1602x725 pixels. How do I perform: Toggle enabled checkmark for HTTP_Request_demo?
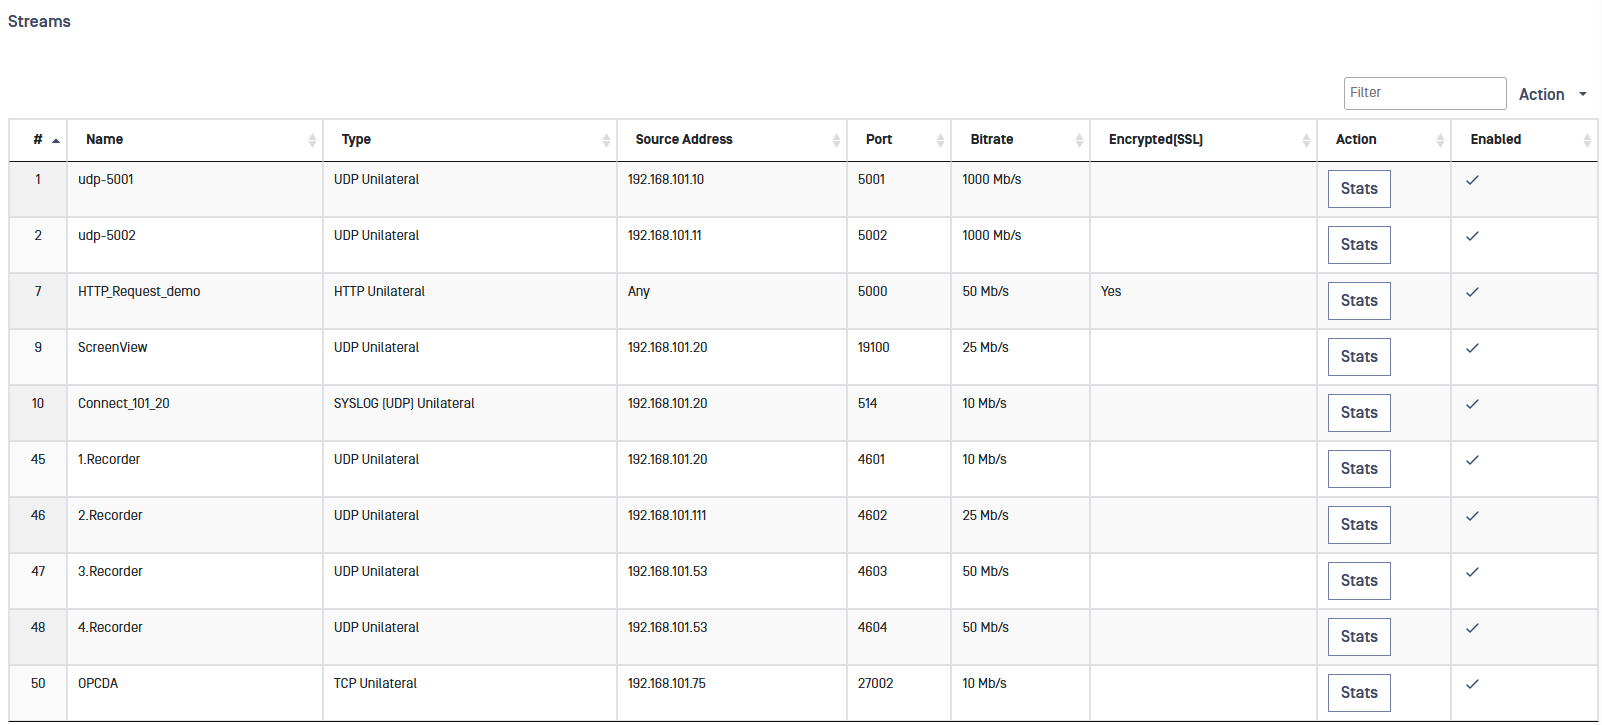[1472, 292]
